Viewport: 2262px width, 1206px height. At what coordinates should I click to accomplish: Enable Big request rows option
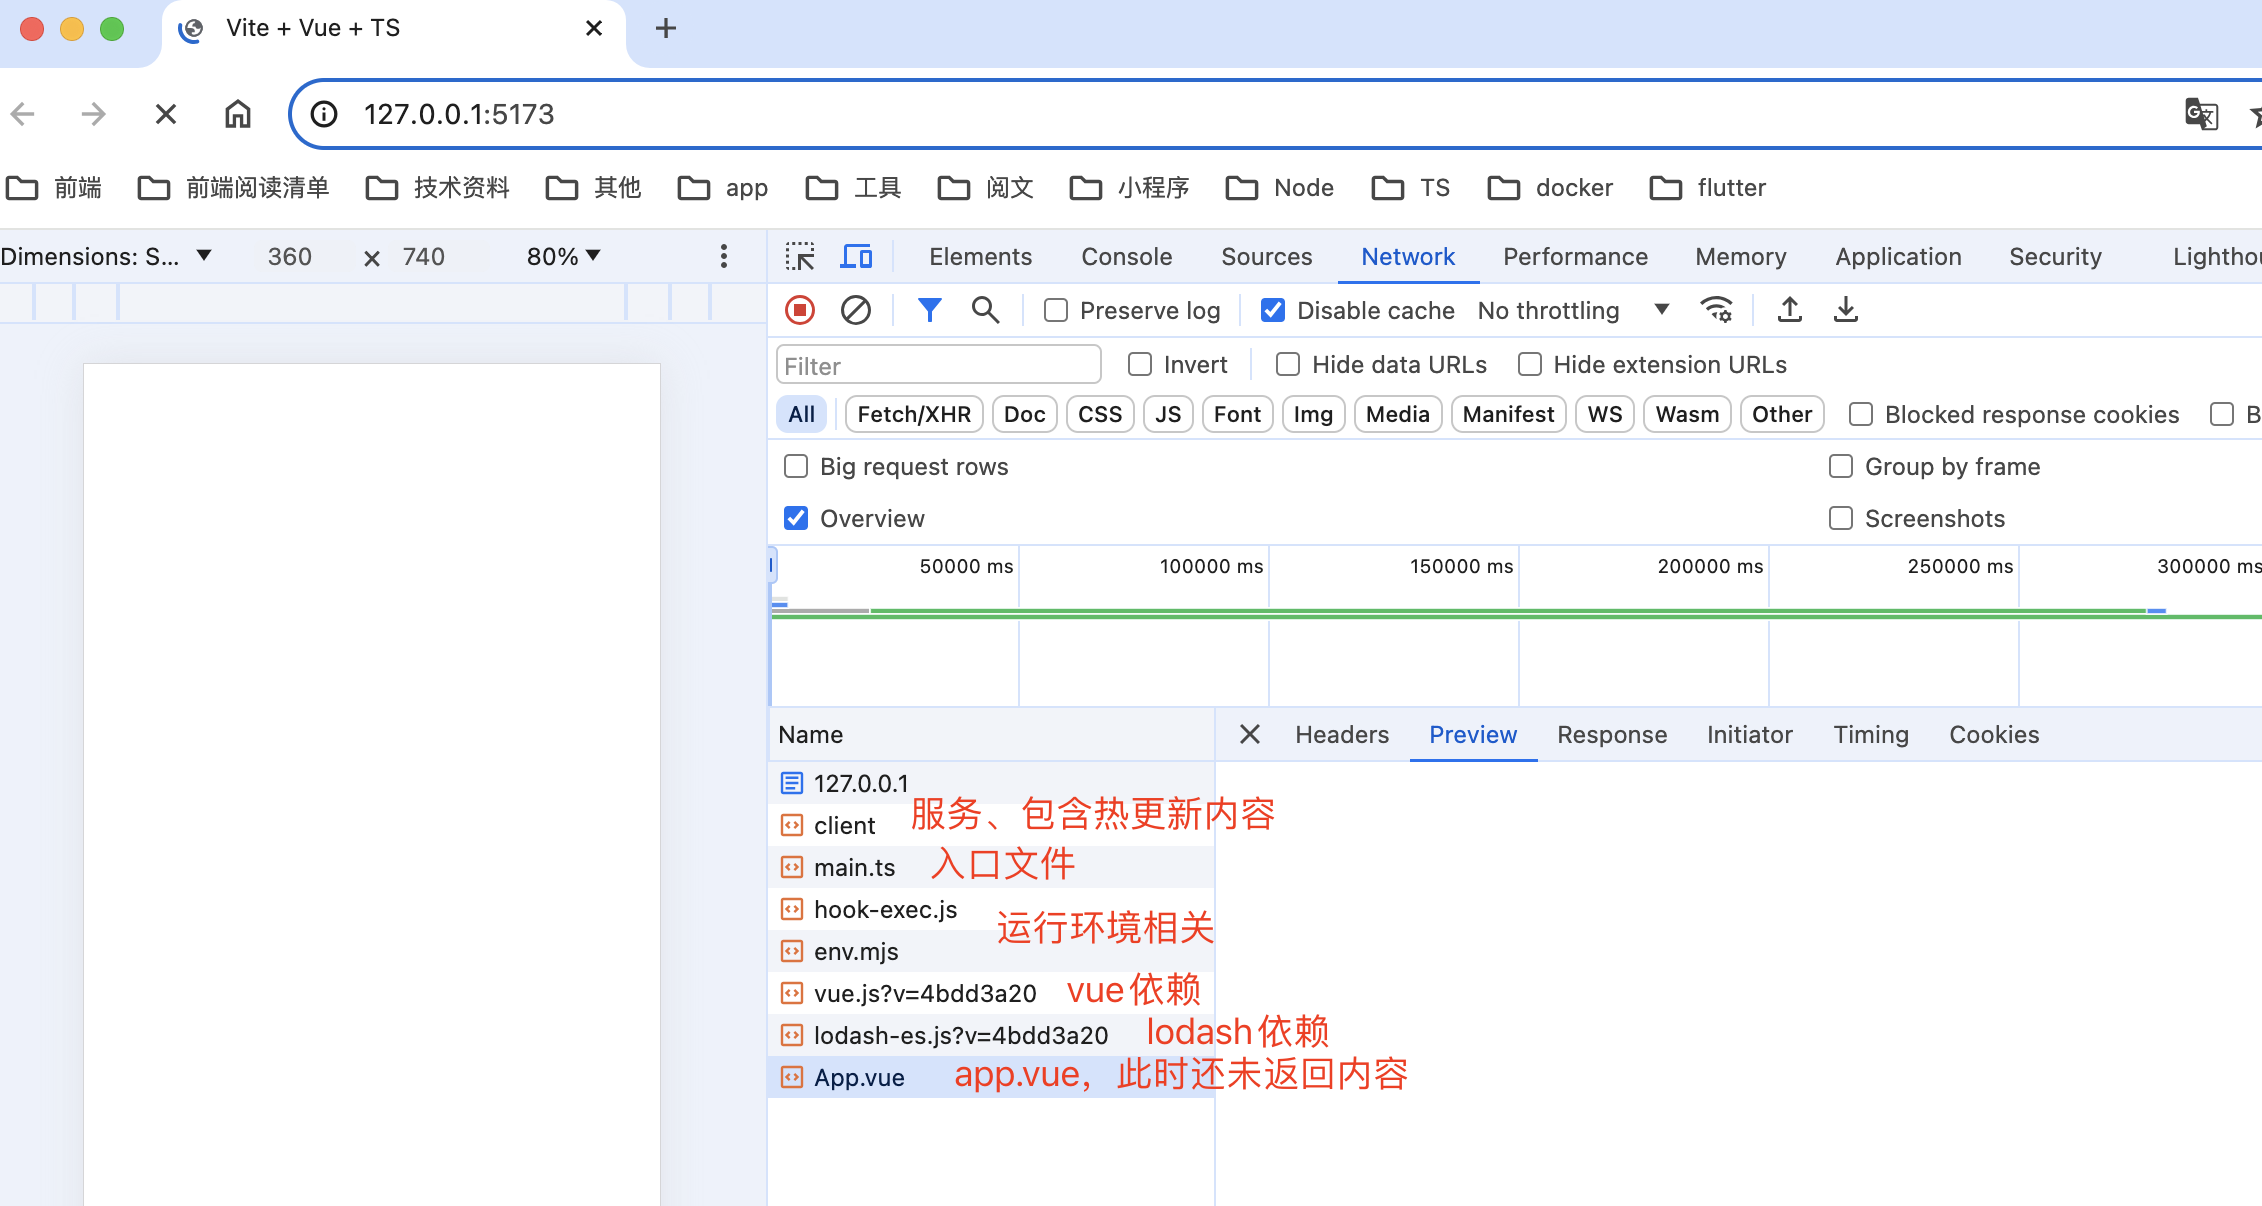(796, 467)
